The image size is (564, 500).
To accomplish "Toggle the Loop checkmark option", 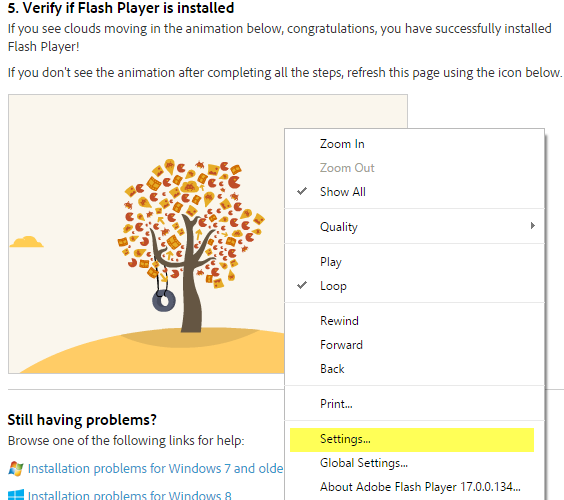I will tap(414, 286).
